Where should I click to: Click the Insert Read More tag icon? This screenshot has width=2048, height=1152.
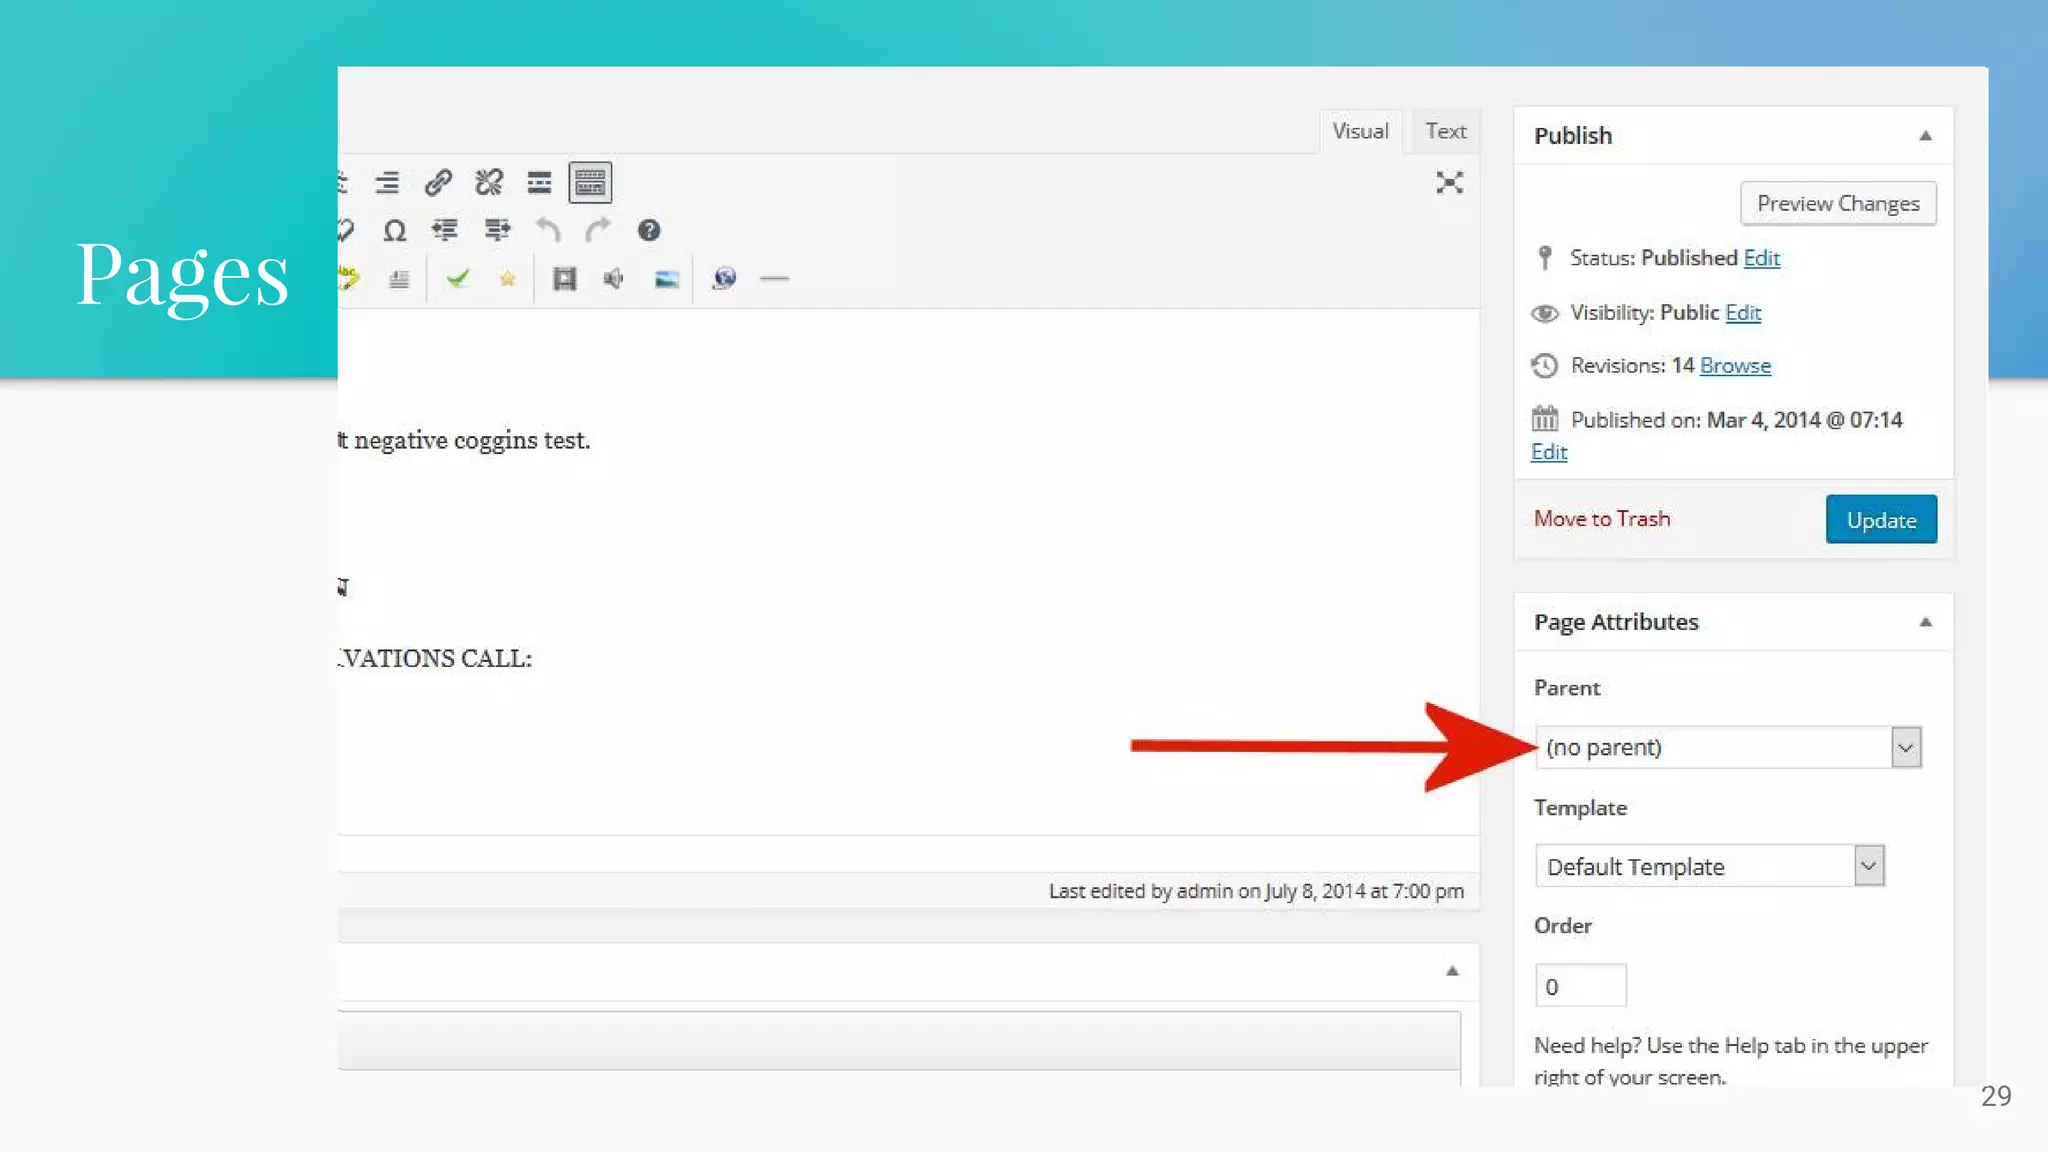(539, 182)
